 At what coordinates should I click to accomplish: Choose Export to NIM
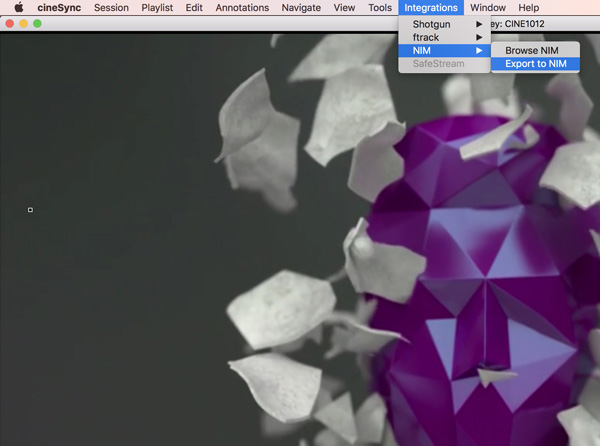pyautogui.click(x=535, y=64)
